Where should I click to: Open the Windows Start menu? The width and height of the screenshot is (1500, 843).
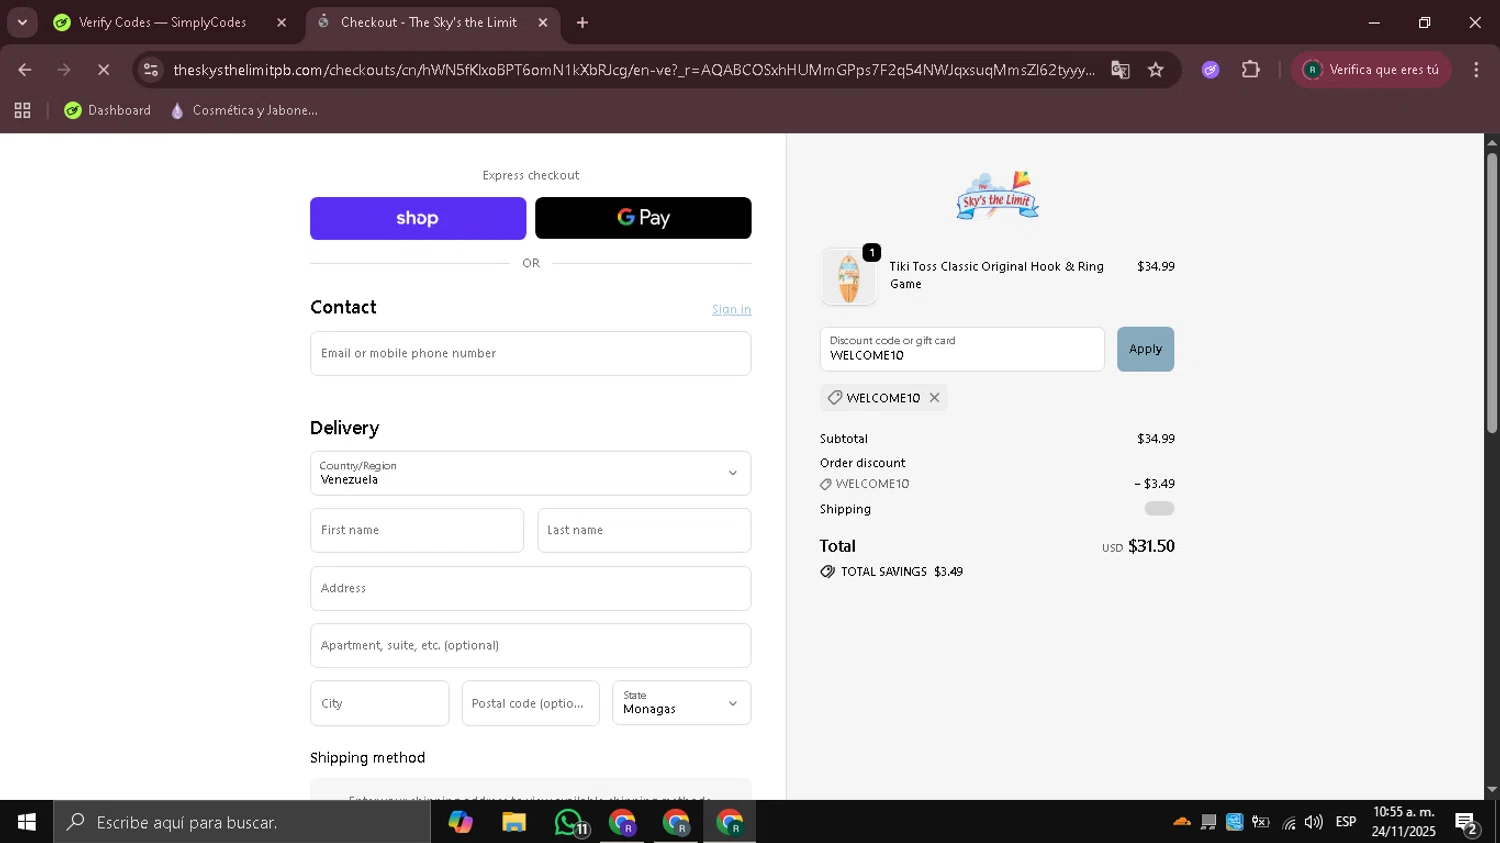pos(26,822)
